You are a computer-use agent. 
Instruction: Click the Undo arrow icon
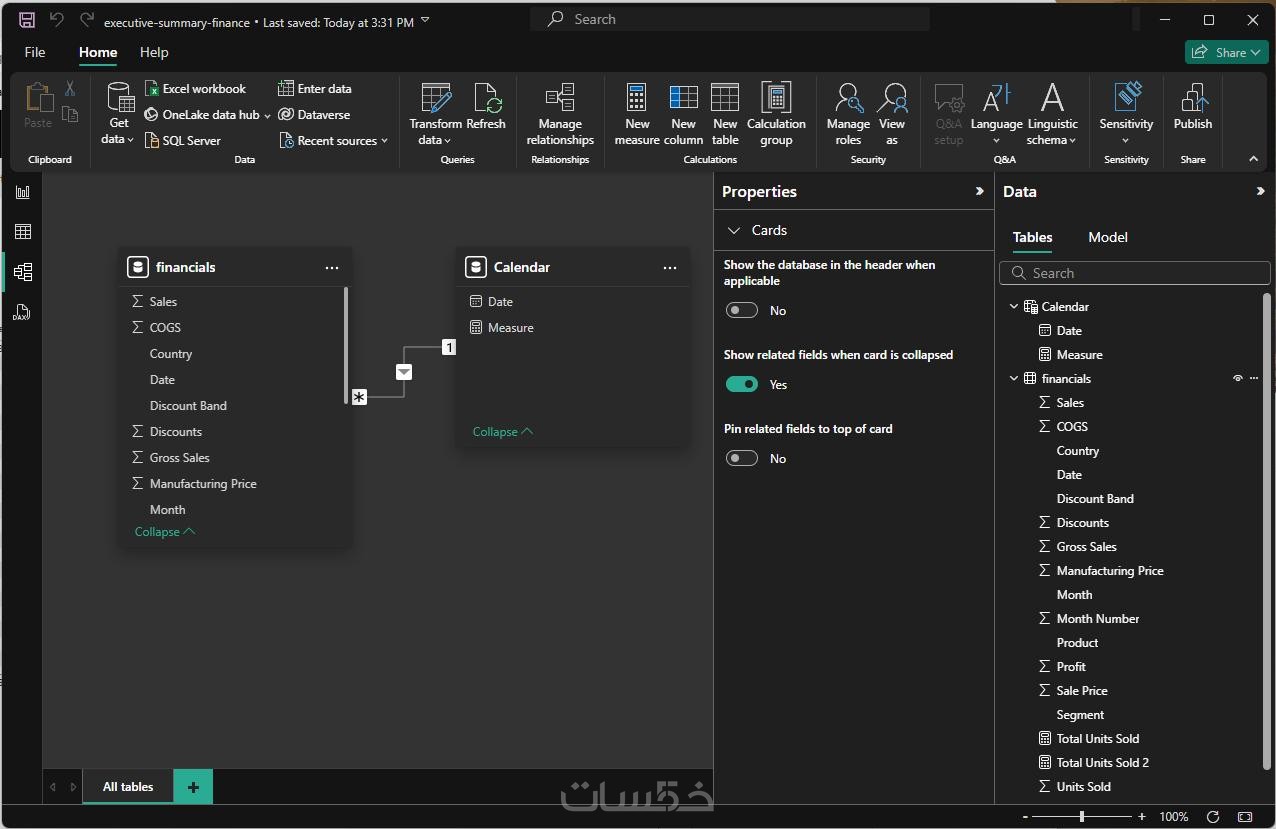56,20
